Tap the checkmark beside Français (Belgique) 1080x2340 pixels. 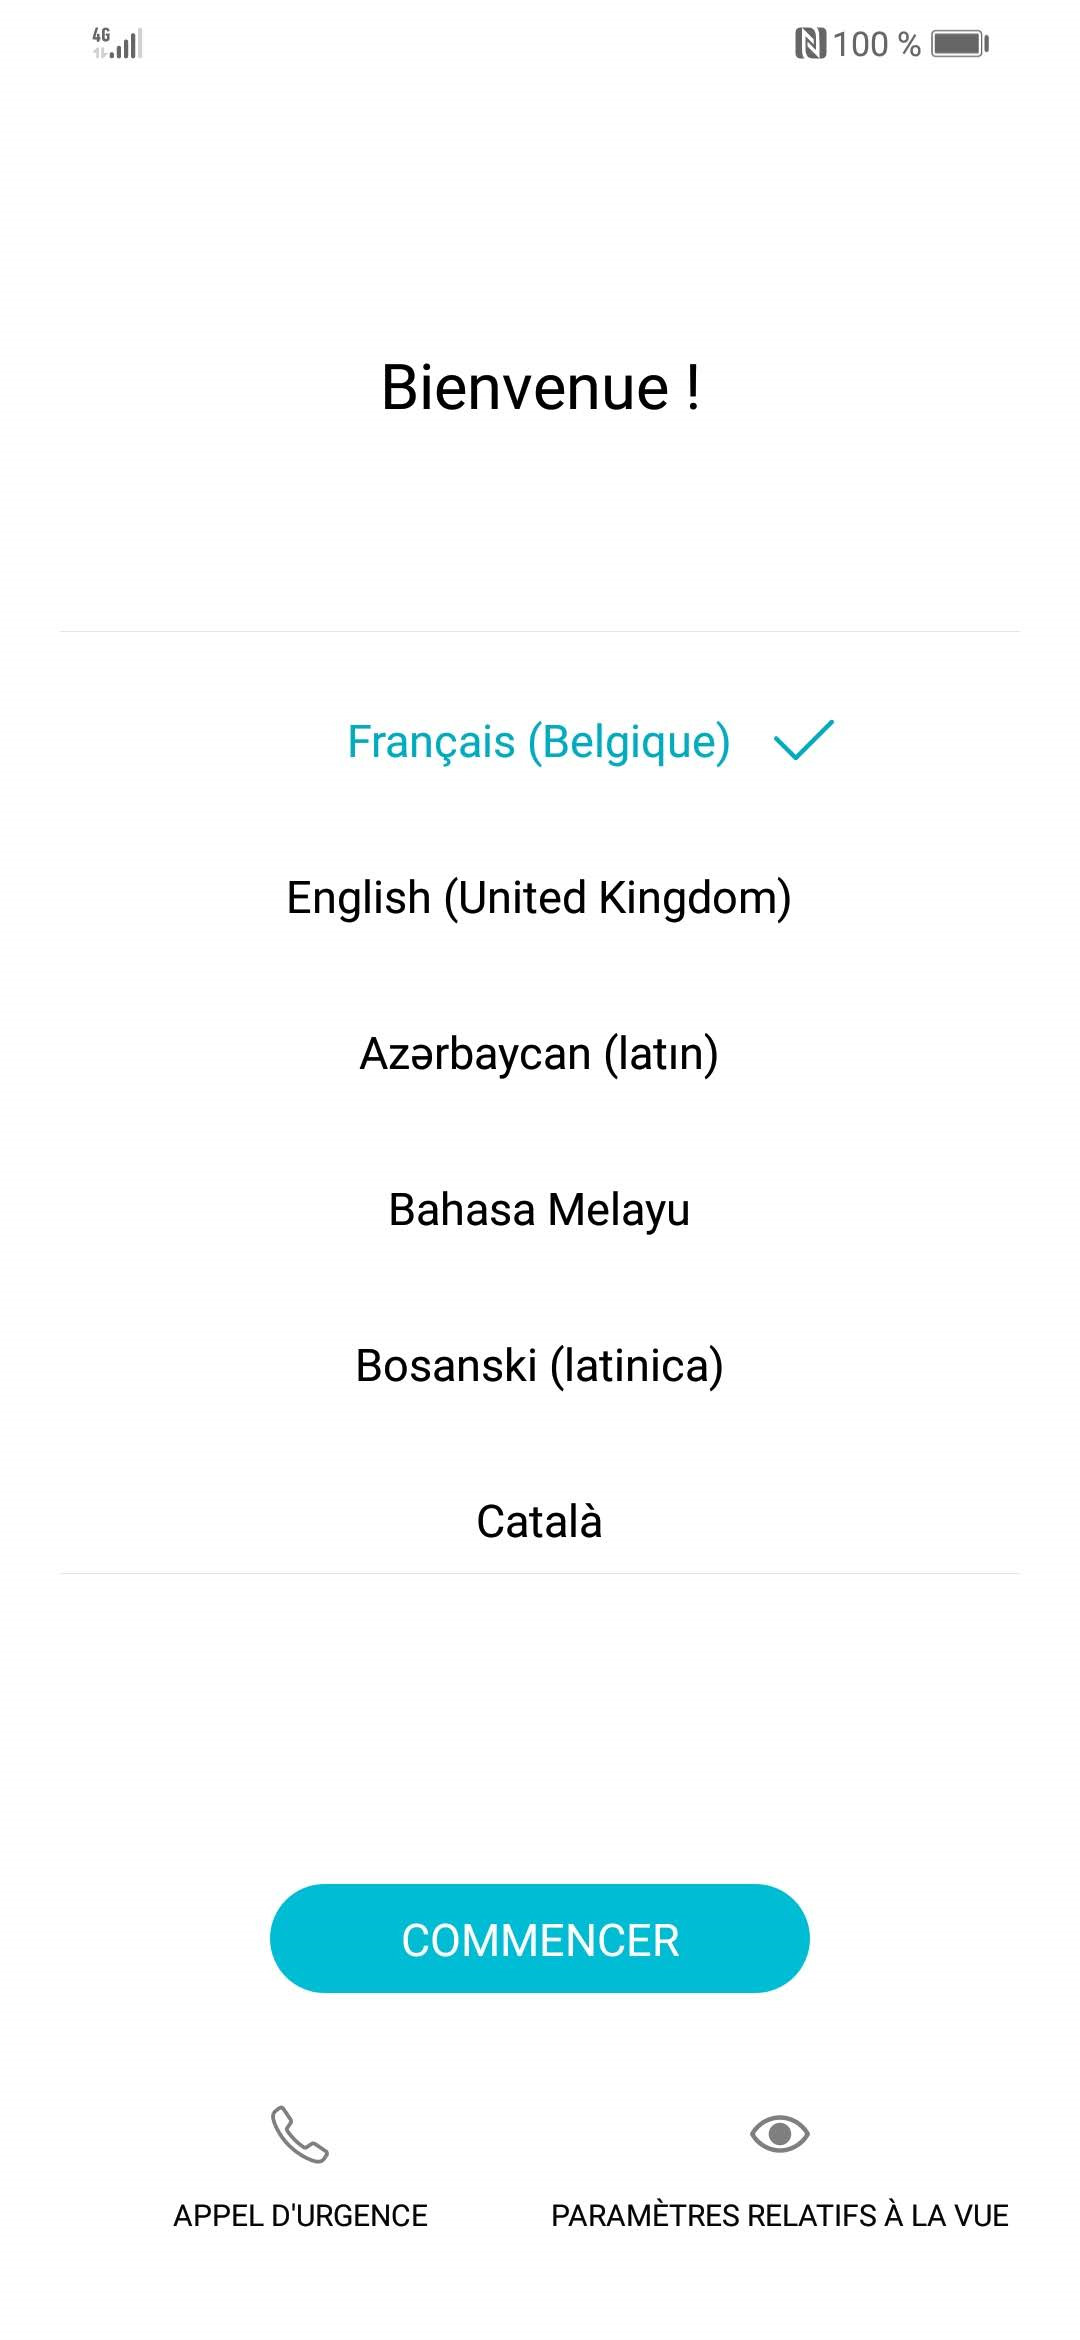(803, 741)
